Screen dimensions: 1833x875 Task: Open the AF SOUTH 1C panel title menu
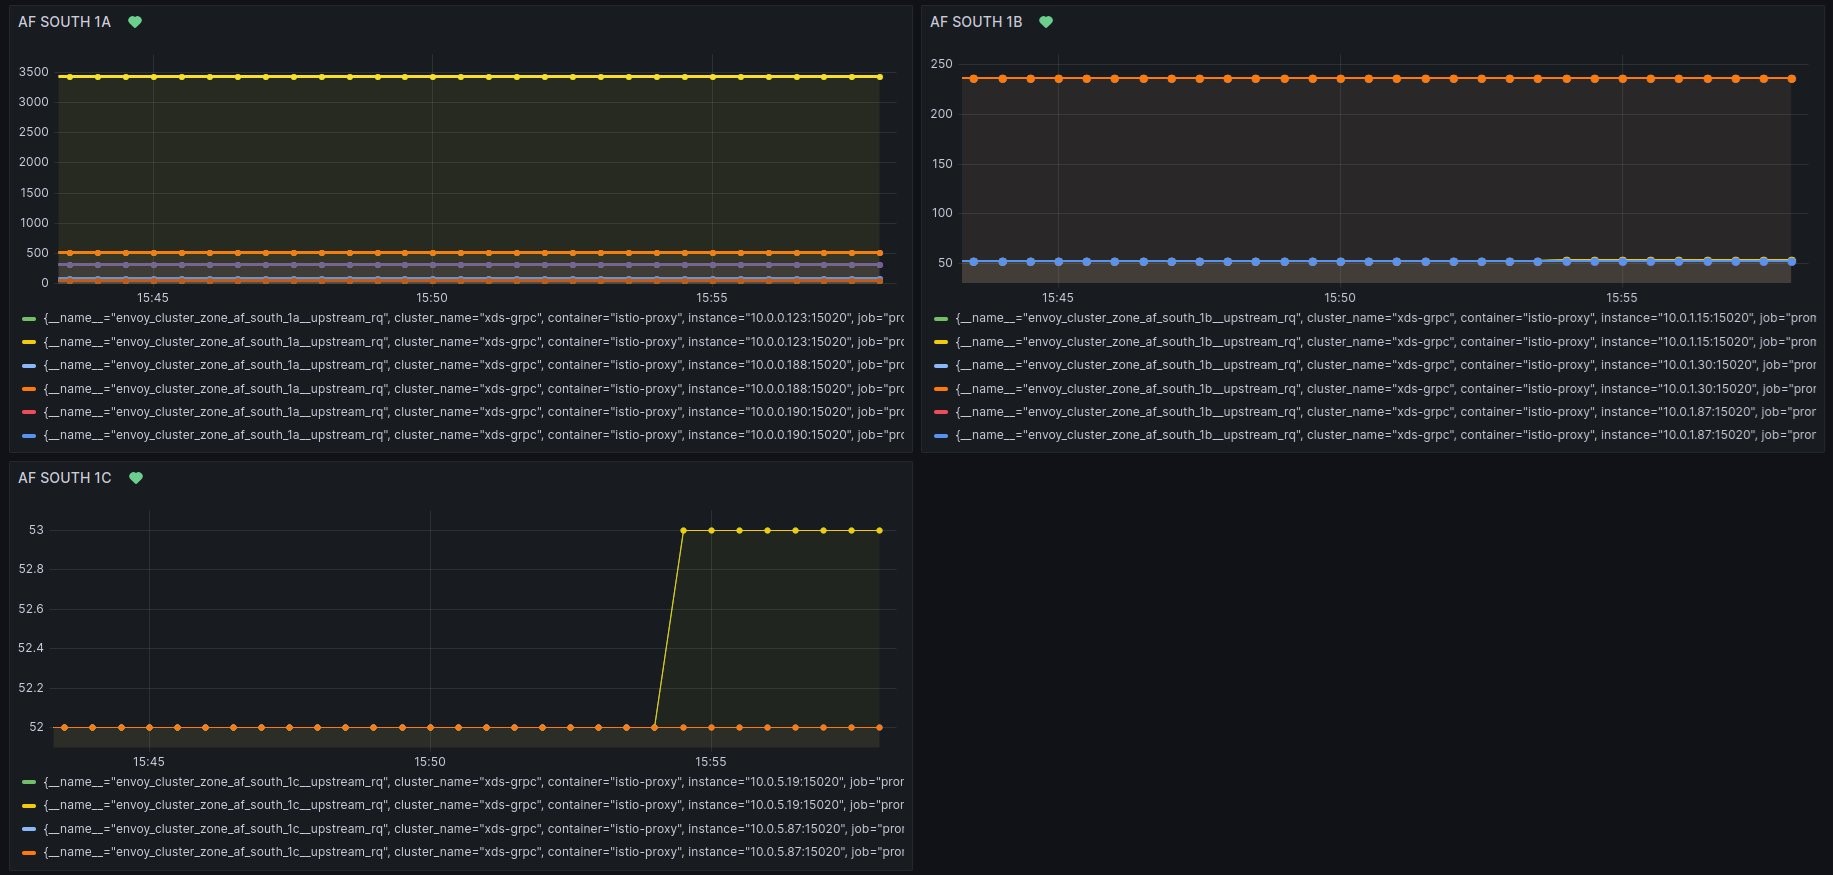click(65, 478)
